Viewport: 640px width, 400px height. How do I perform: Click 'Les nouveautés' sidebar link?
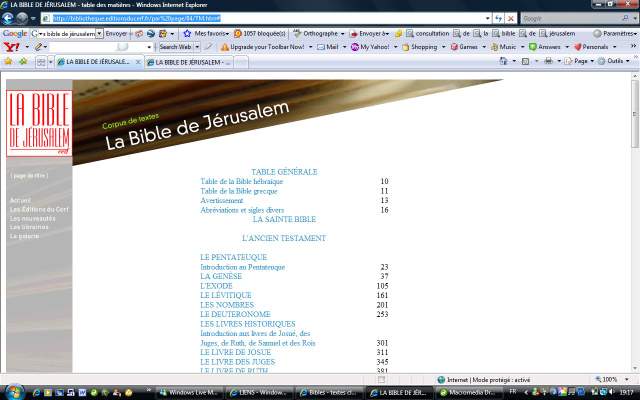pyautogui.click(x=33, y=218)
